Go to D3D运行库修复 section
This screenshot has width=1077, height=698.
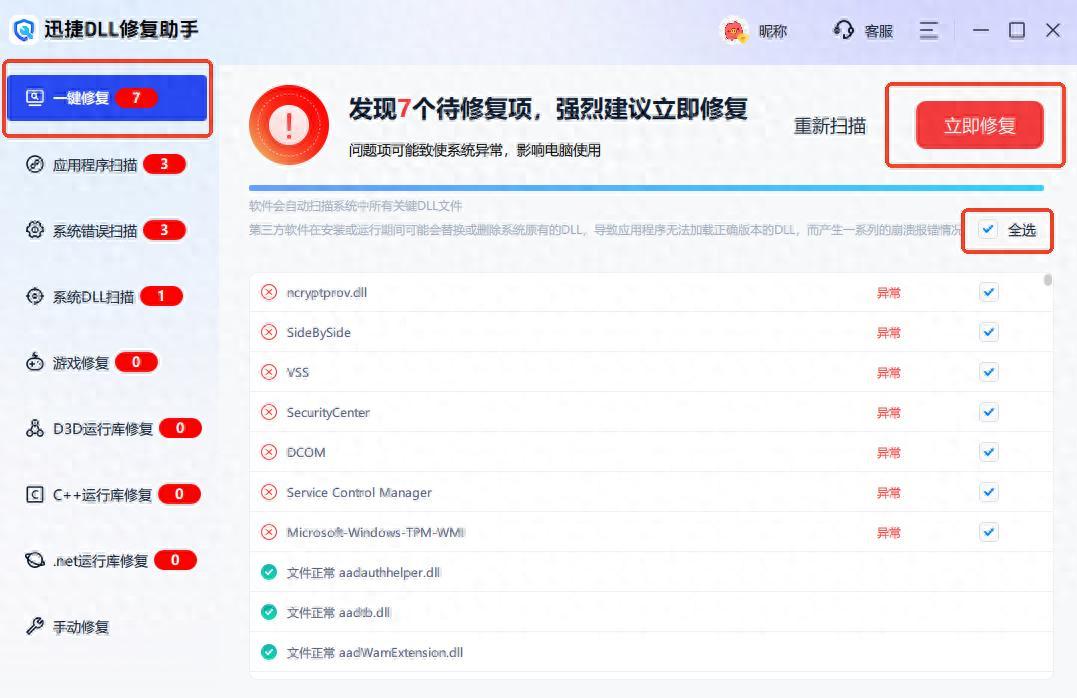(x=103, y=429)
